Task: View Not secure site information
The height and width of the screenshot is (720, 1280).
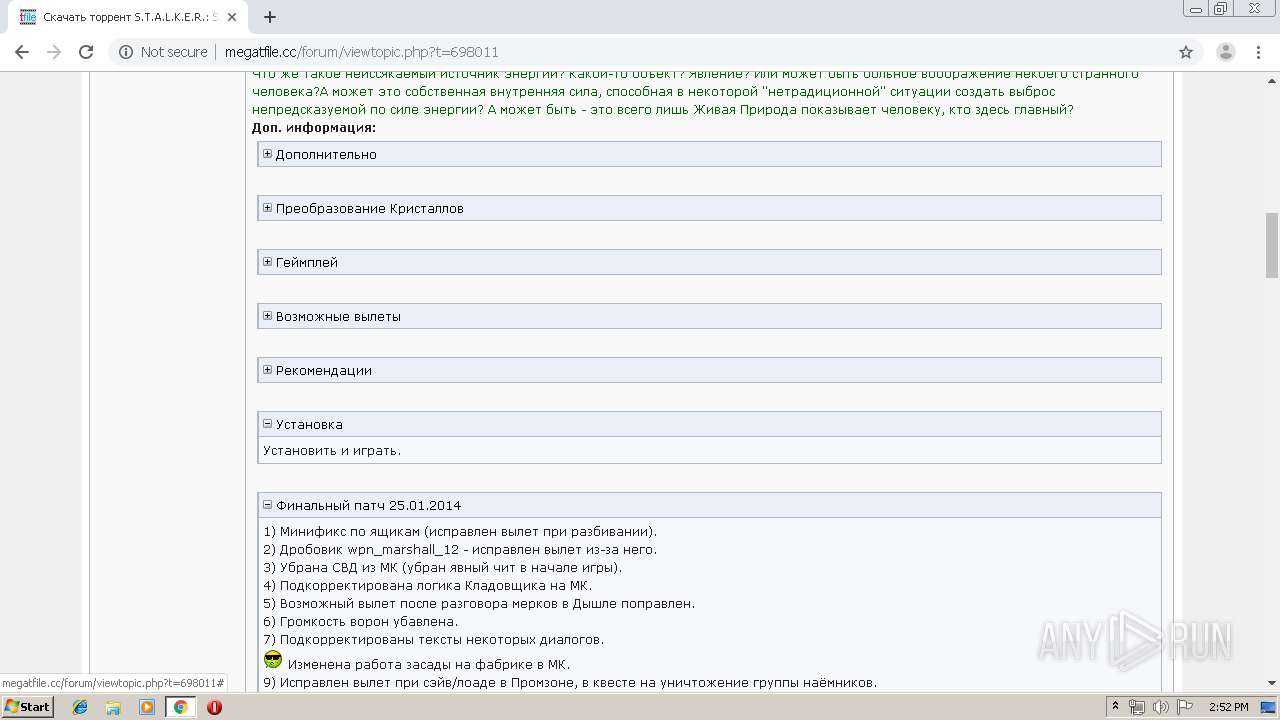Action: [x=163, y=52]
